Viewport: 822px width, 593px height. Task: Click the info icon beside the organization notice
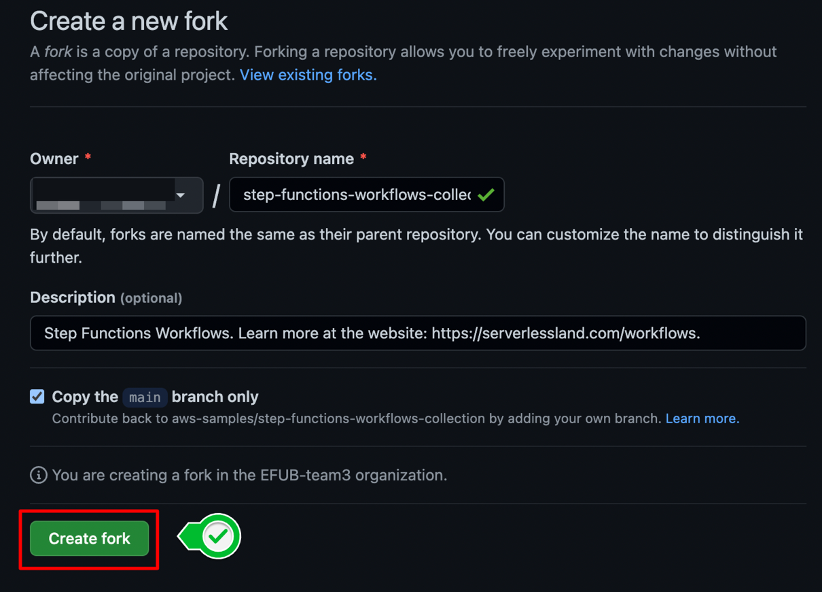click(x=39, y=475)
